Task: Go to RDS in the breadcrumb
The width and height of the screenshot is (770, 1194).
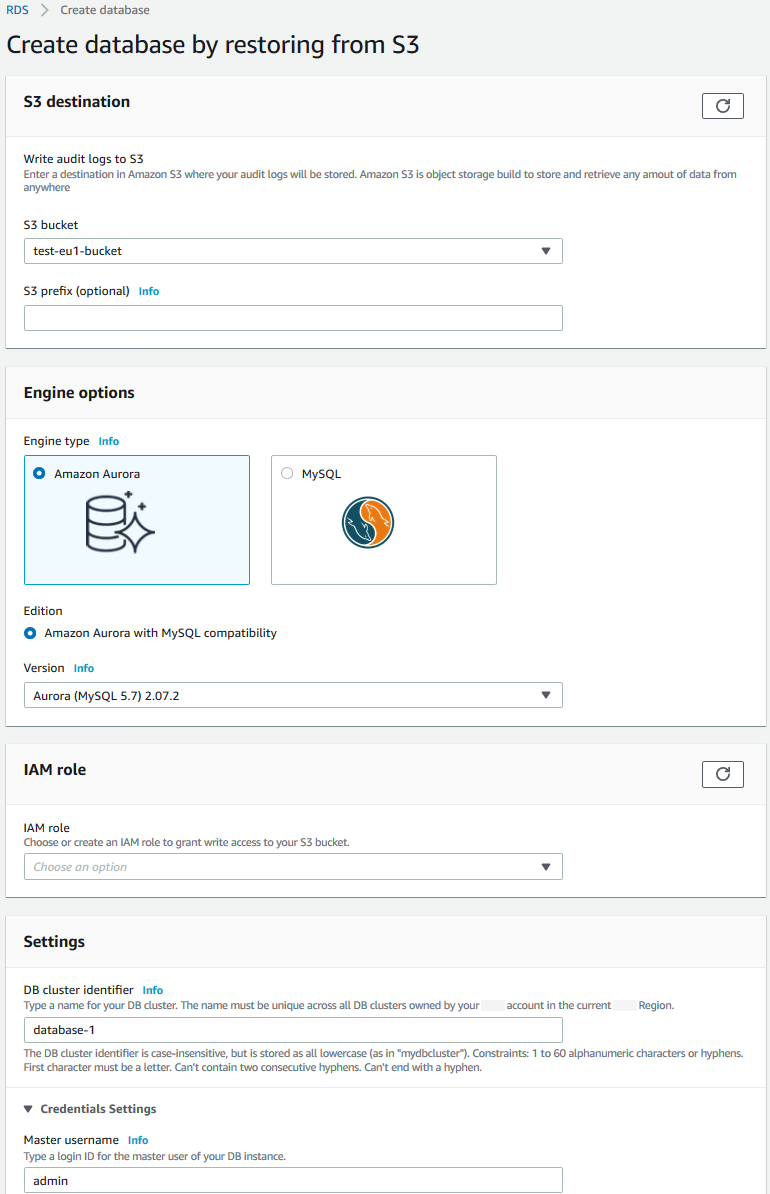Action: click(x=17, y=10)
